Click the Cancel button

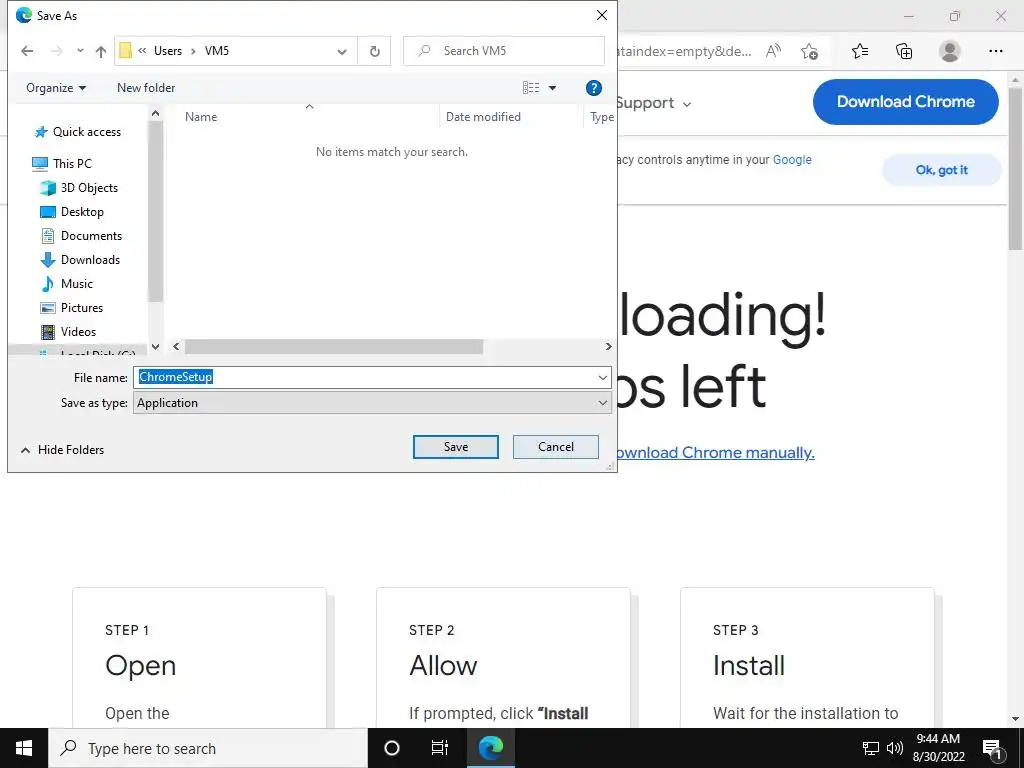[x=556, y=447]
